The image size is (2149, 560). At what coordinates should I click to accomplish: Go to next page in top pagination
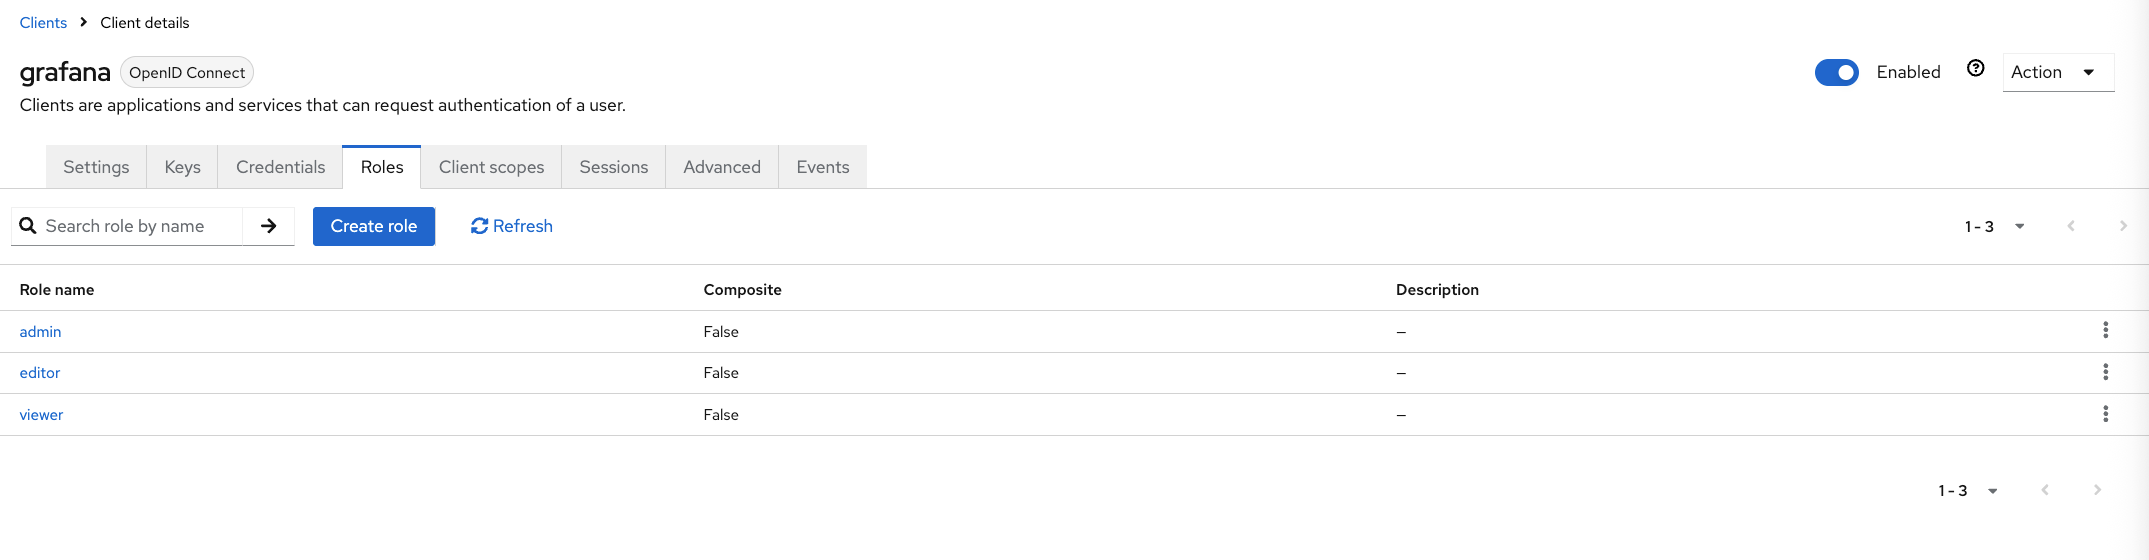tap(2123, 226)
